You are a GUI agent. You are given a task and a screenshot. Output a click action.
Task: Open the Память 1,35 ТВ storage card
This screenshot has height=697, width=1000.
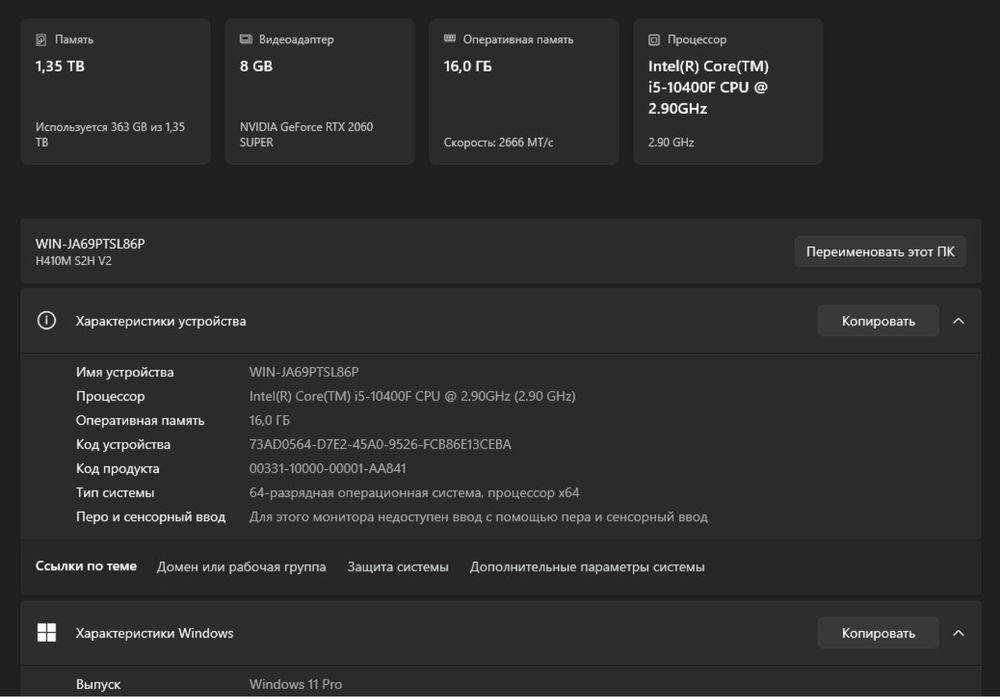click(x=115, y=91)
